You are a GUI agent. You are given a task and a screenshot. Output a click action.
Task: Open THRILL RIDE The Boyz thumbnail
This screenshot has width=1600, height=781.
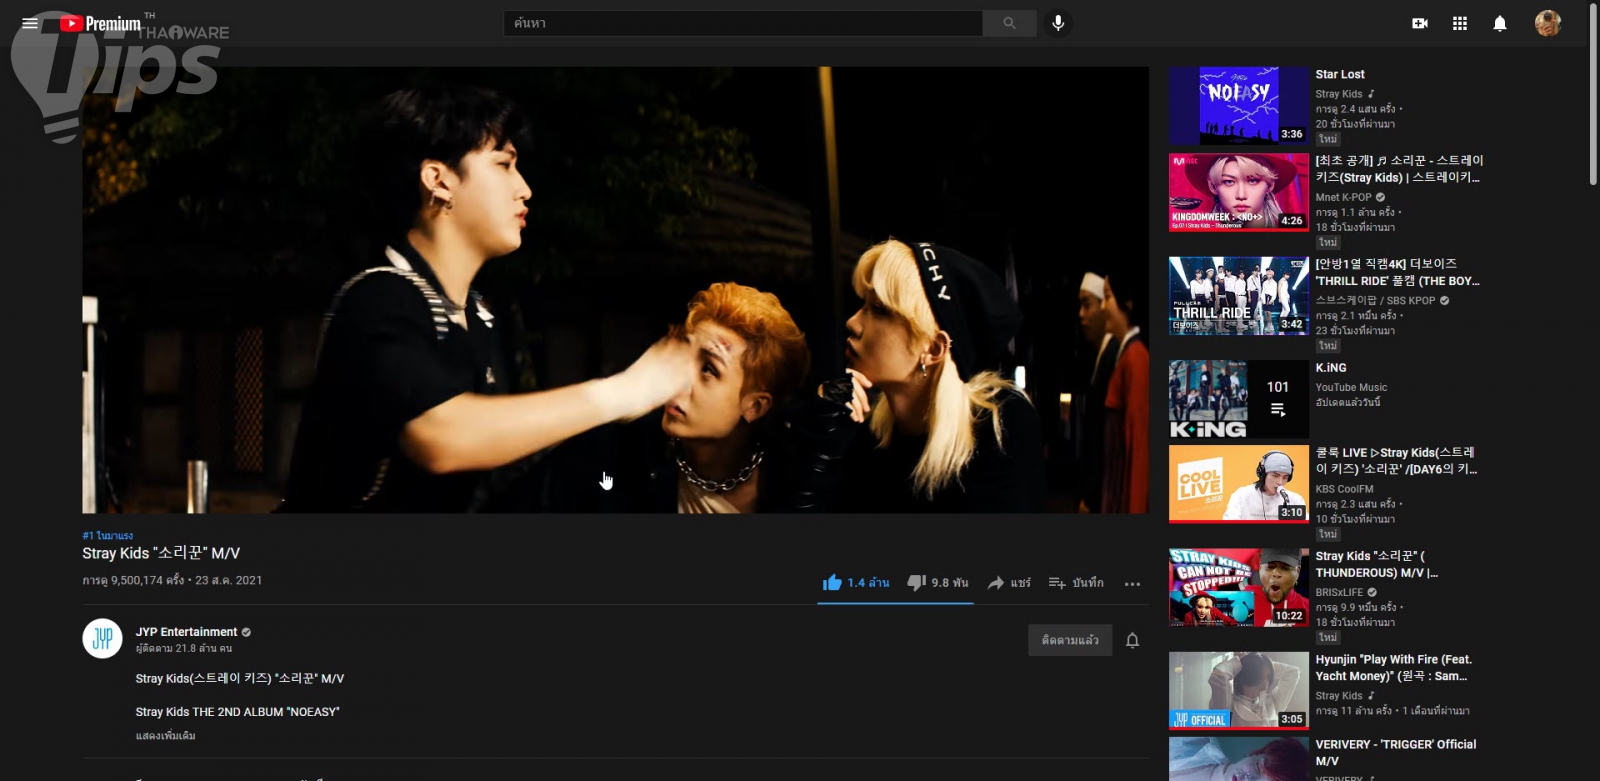pos(1239,295)
